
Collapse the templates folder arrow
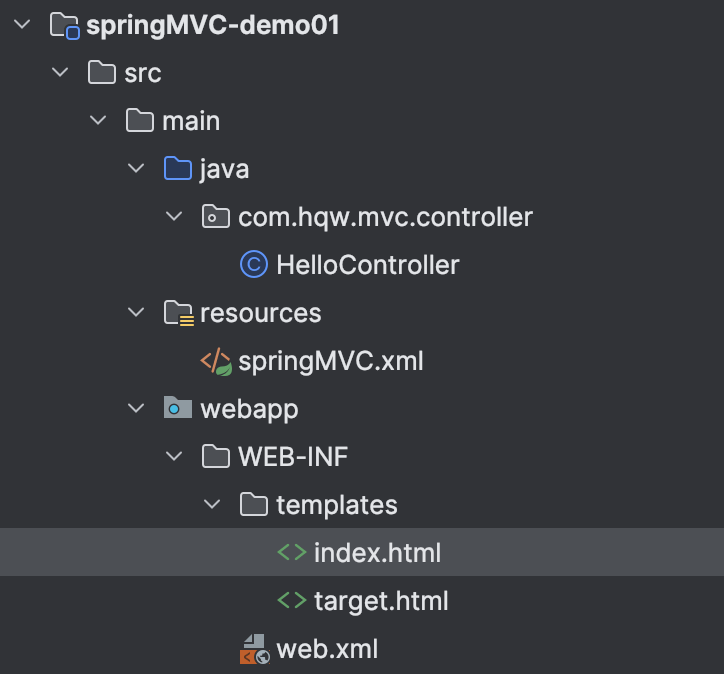pyautogui.click(x=213, y=505)
